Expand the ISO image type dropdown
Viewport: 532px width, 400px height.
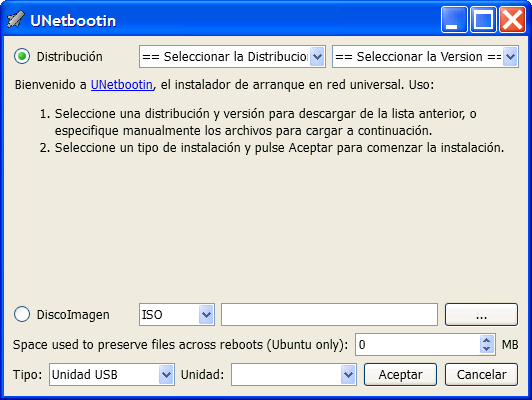[177, 315]
